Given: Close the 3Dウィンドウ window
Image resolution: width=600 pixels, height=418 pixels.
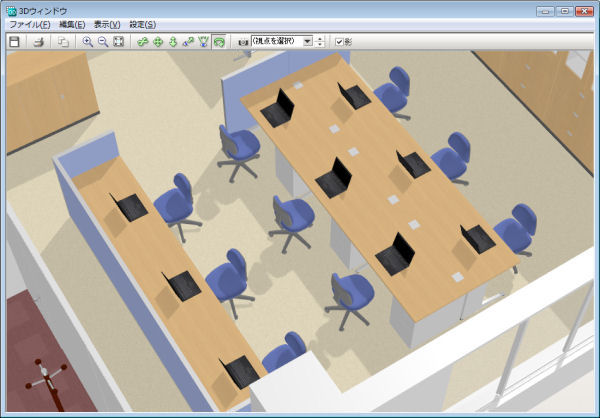Looking at the screenshot, I should 584,11.
